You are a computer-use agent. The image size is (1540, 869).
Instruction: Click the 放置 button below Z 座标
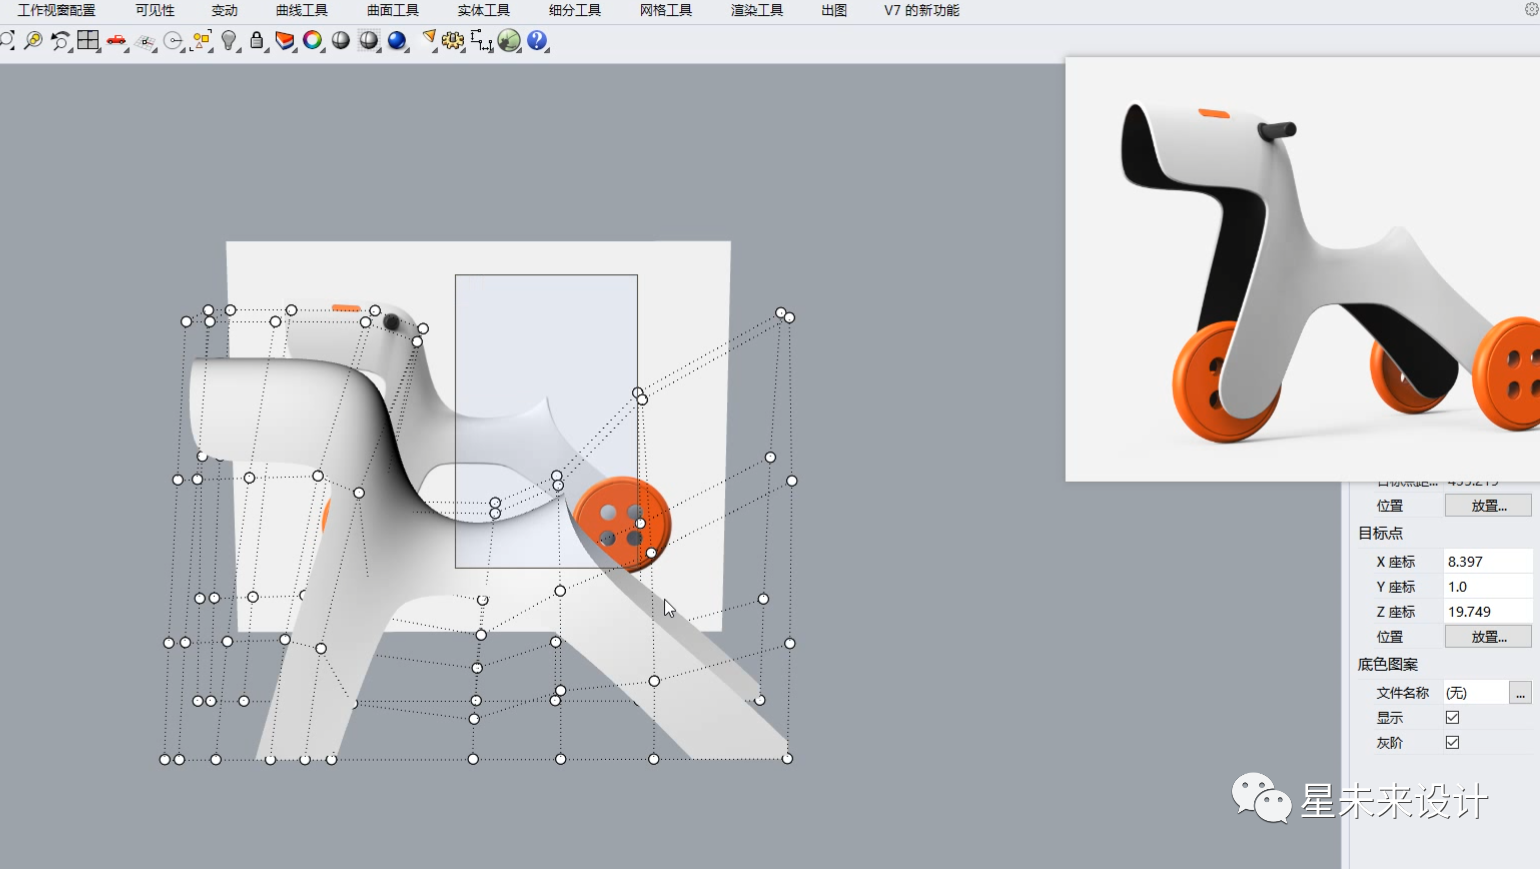click(1488, 637)
